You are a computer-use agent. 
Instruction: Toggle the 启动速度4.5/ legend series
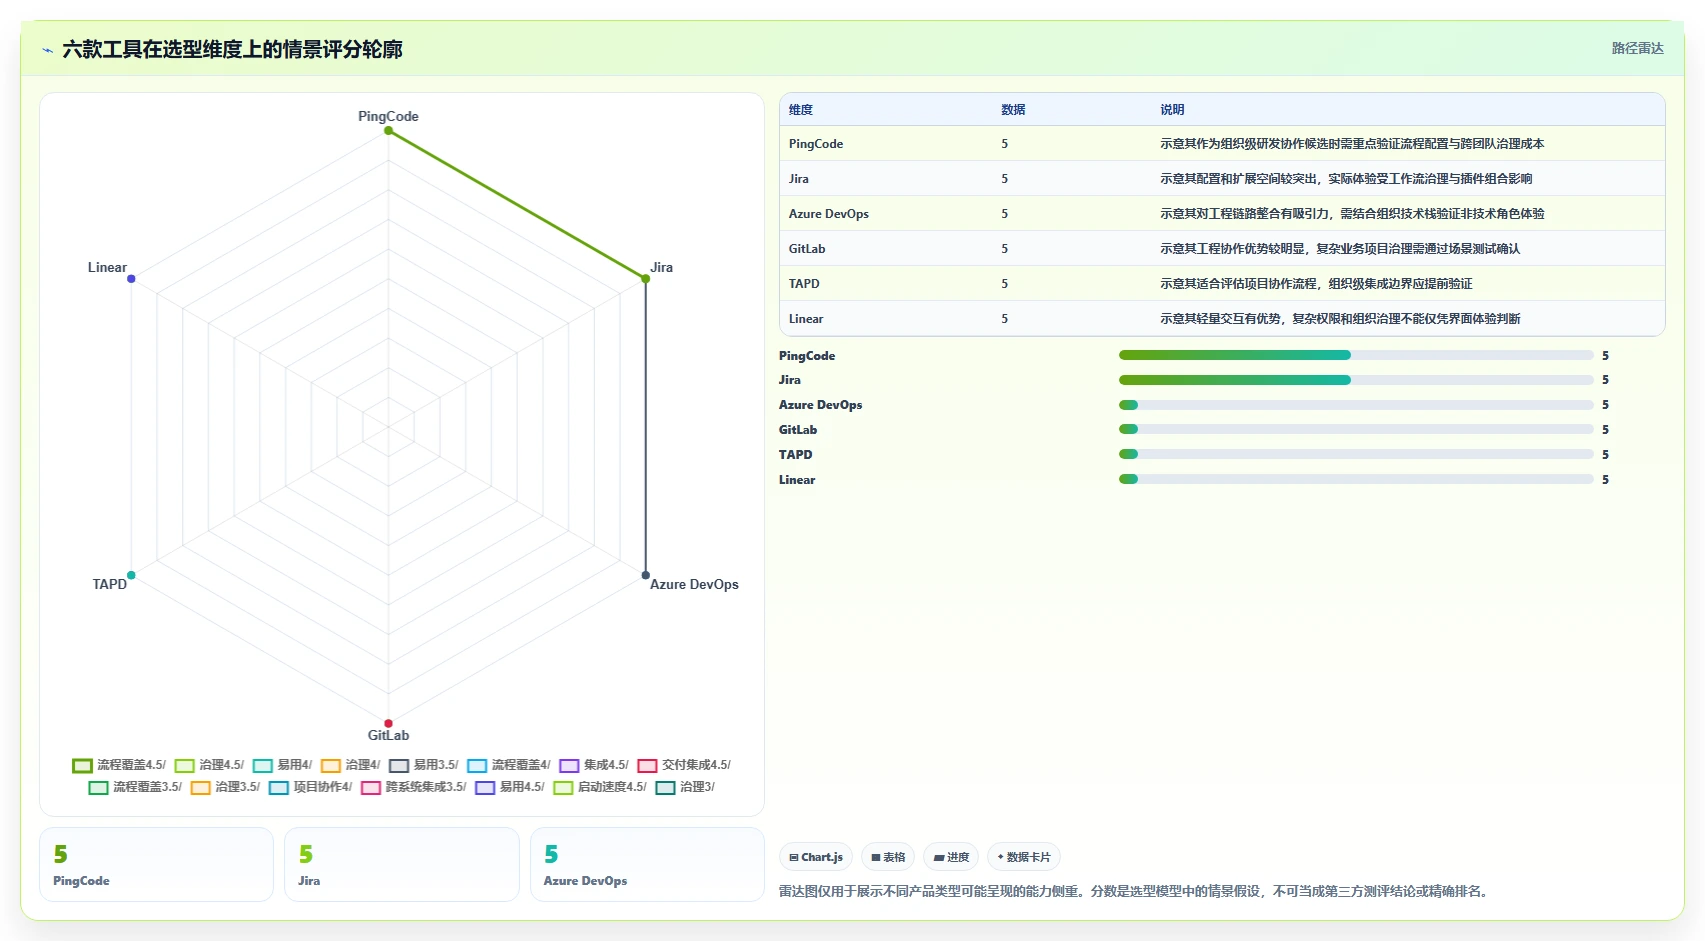tap(600, 787)
